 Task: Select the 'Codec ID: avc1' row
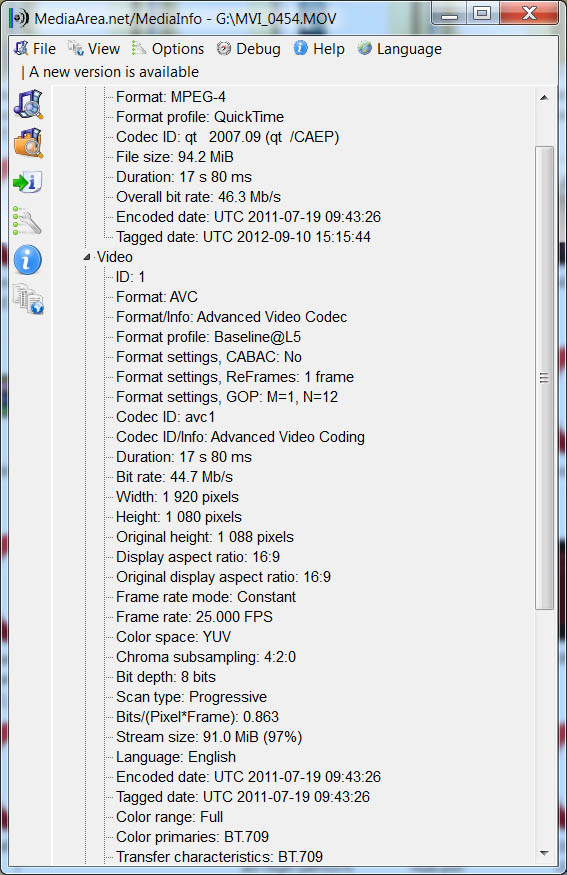(x=166, y=417)
